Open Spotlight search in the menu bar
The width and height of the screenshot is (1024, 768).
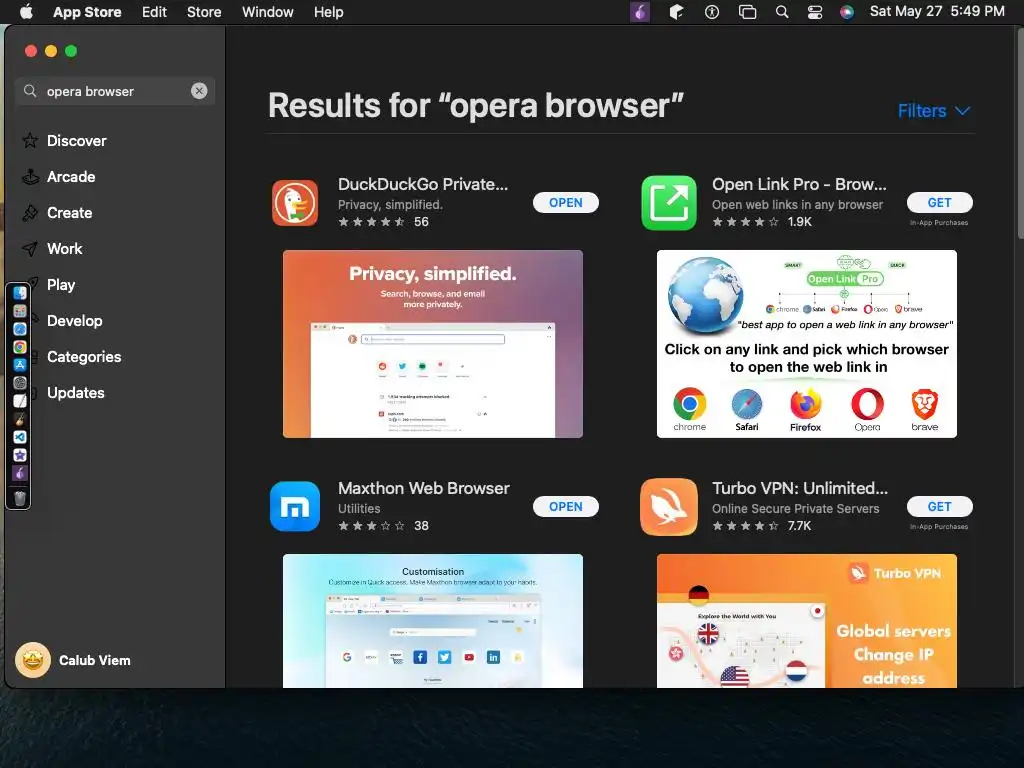click(782, 12)
